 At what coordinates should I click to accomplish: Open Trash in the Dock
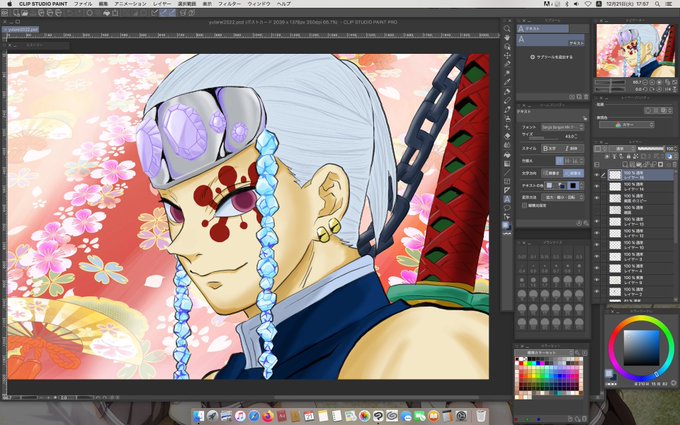481,415
